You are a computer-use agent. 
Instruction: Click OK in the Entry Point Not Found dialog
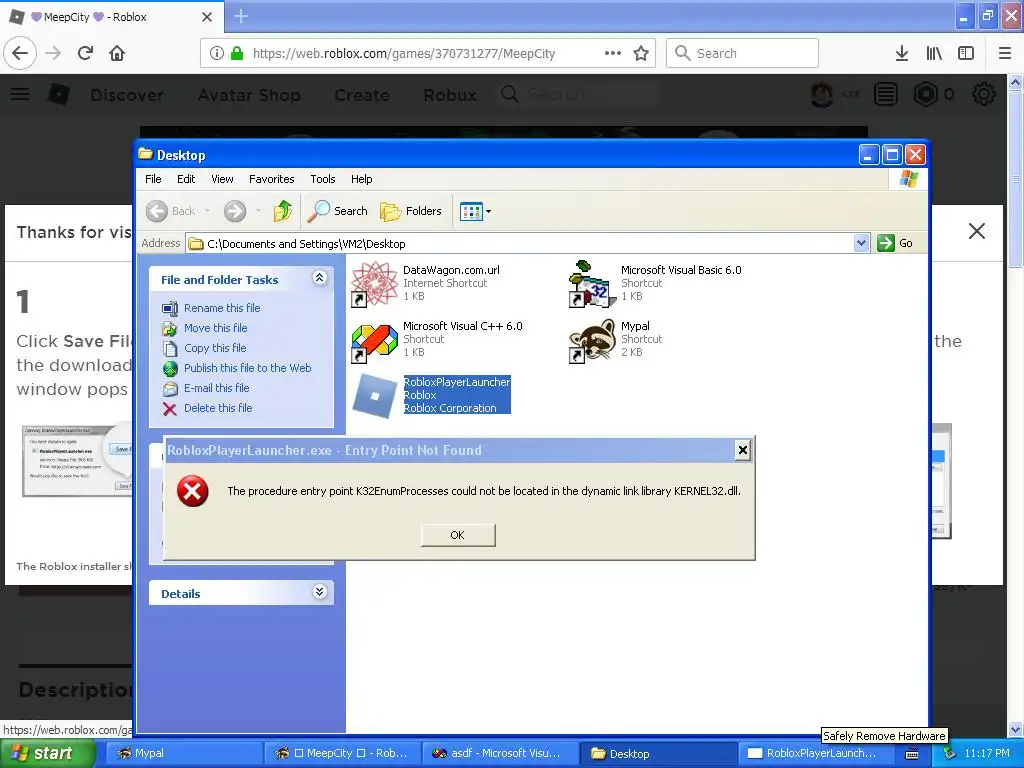pyautogui.click(x=458, y=535)
